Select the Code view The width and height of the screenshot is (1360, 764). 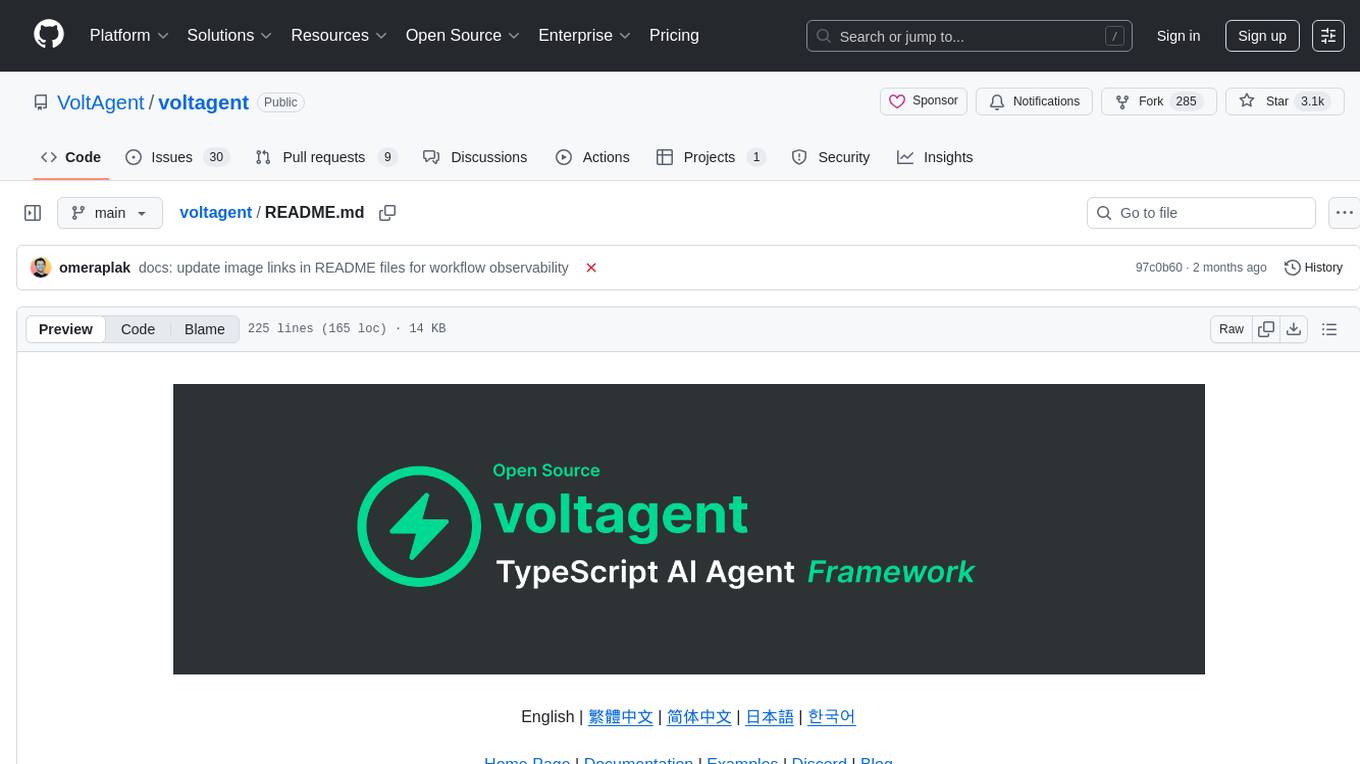(x=138, y=329)
